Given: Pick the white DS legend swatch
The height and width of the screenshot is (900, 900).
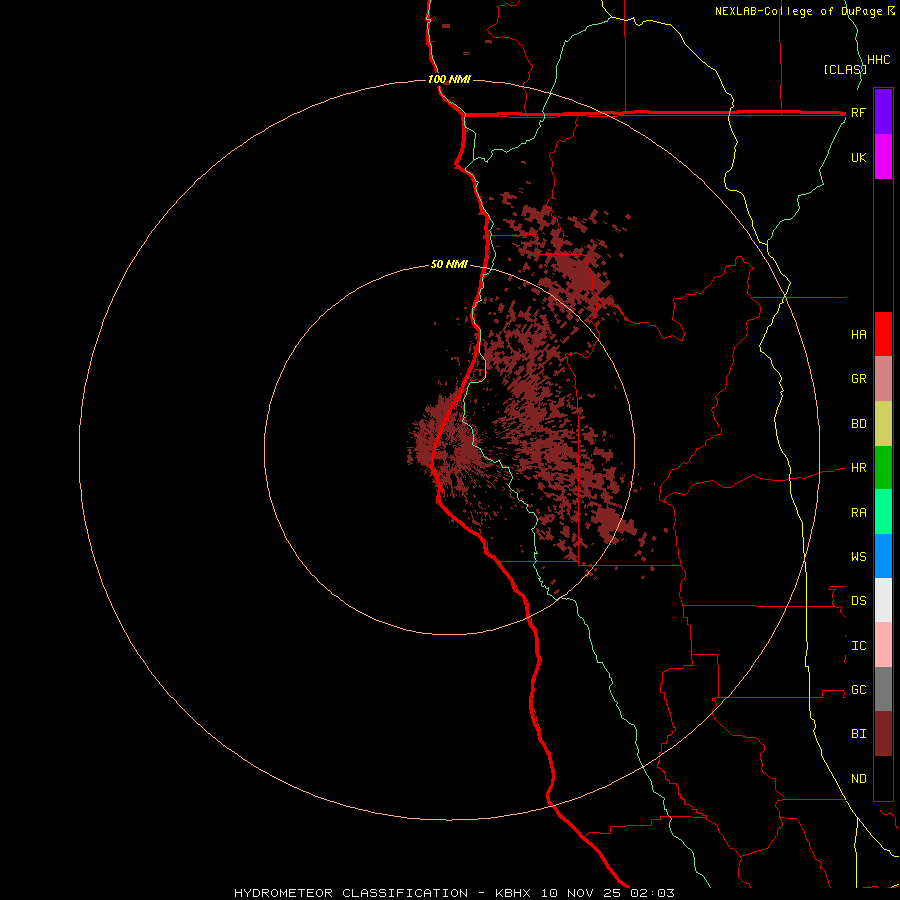Looking at the screenshot, I should pos(883,600).
